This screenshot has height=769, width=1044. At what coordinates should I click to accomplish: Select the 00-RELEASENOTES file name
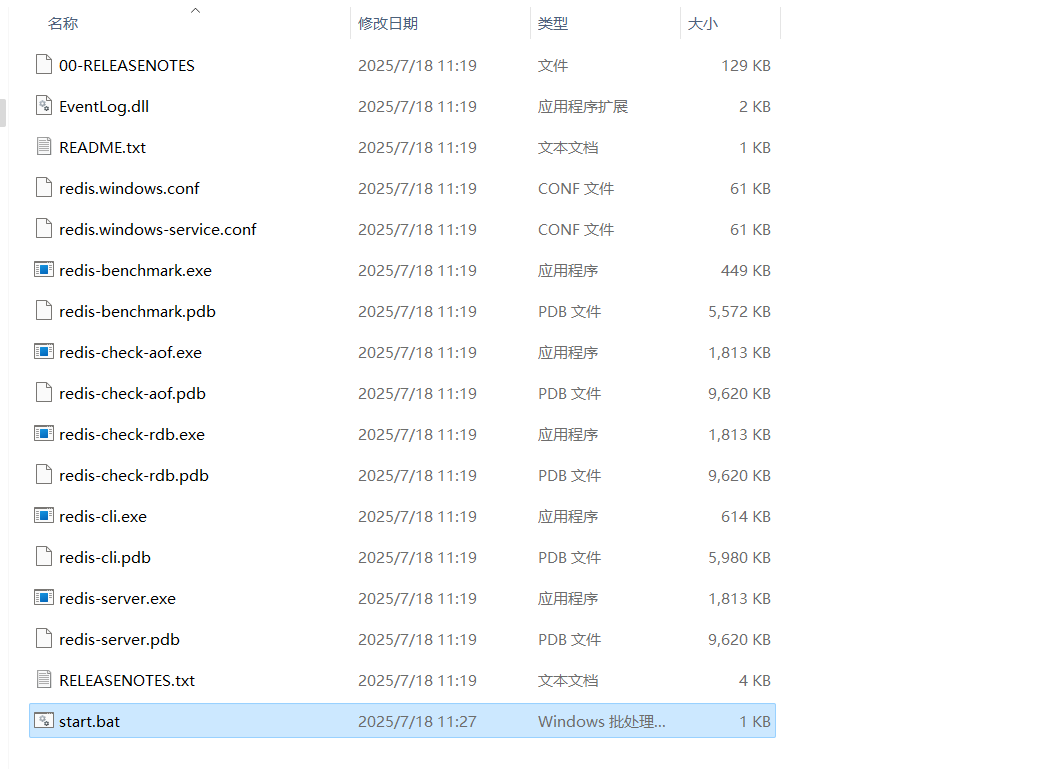pos(127,65)
